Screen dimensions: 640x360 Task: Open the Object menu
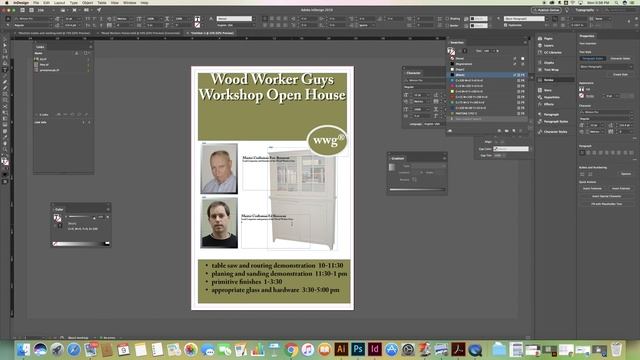point(87,2)
